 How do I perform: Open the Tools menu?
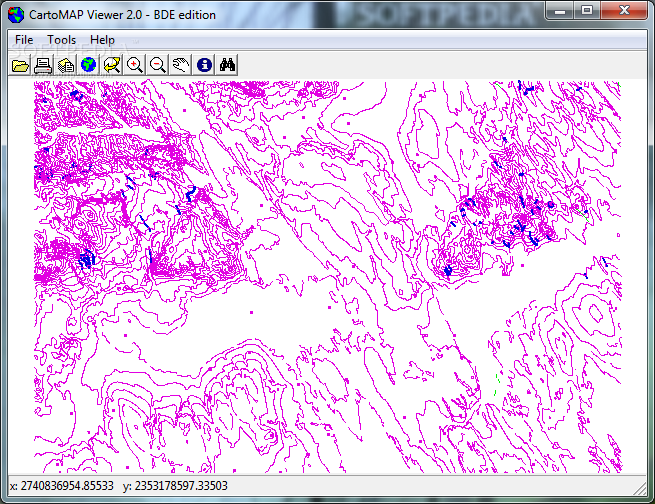coord(61,40)
